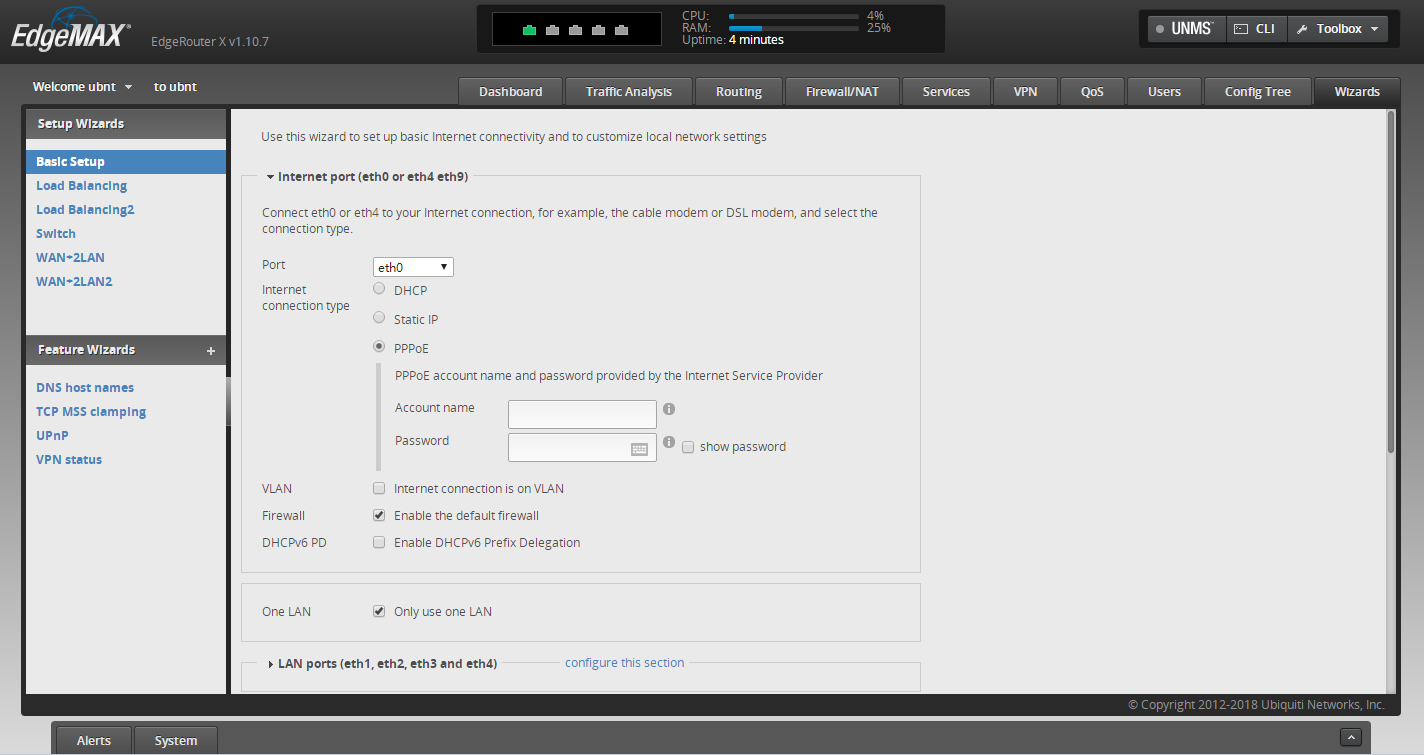The height and width of the screenshot is (755, 1424).
Task: Switch to the Dashboard tab
Action: tap(510, 91)
